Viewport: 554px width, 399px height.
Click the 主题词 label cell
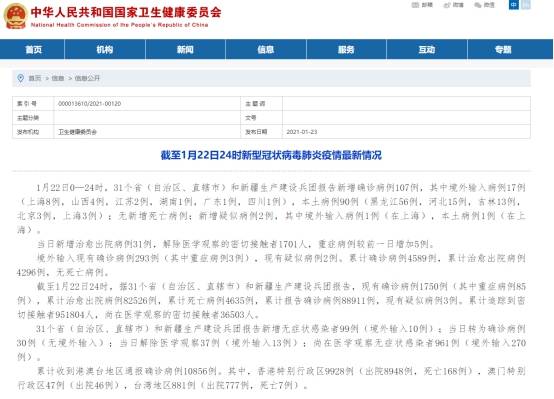click(261, 104)
